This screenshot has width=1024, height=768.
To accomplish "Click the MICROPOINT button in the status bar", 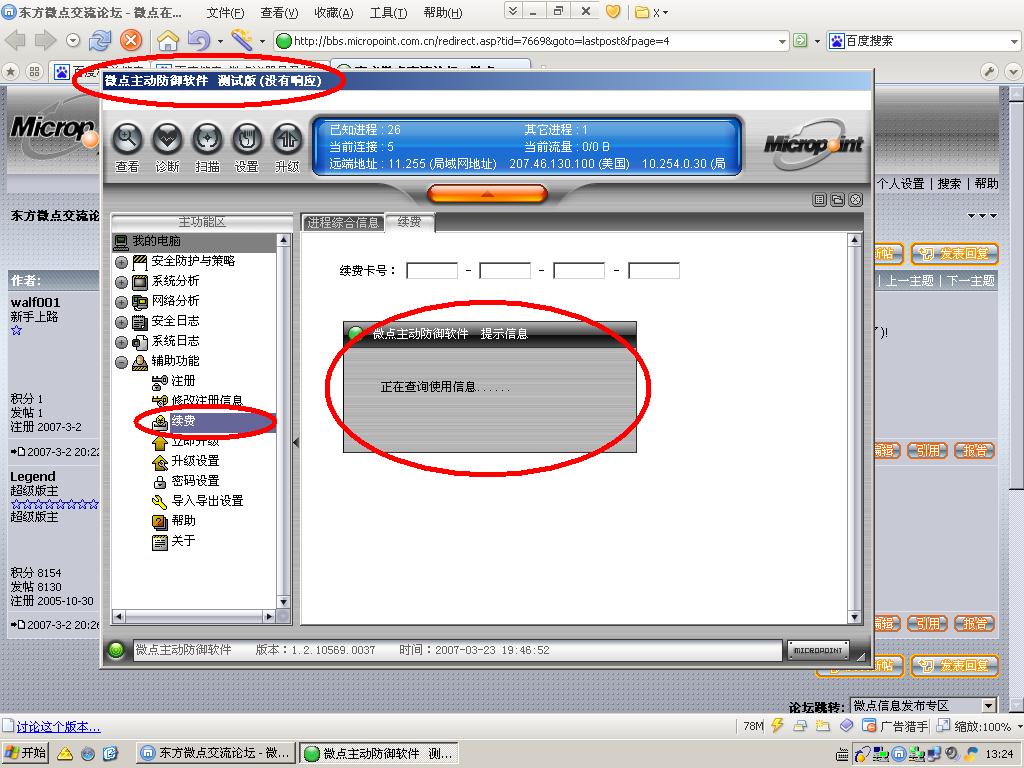I will 818,650.
